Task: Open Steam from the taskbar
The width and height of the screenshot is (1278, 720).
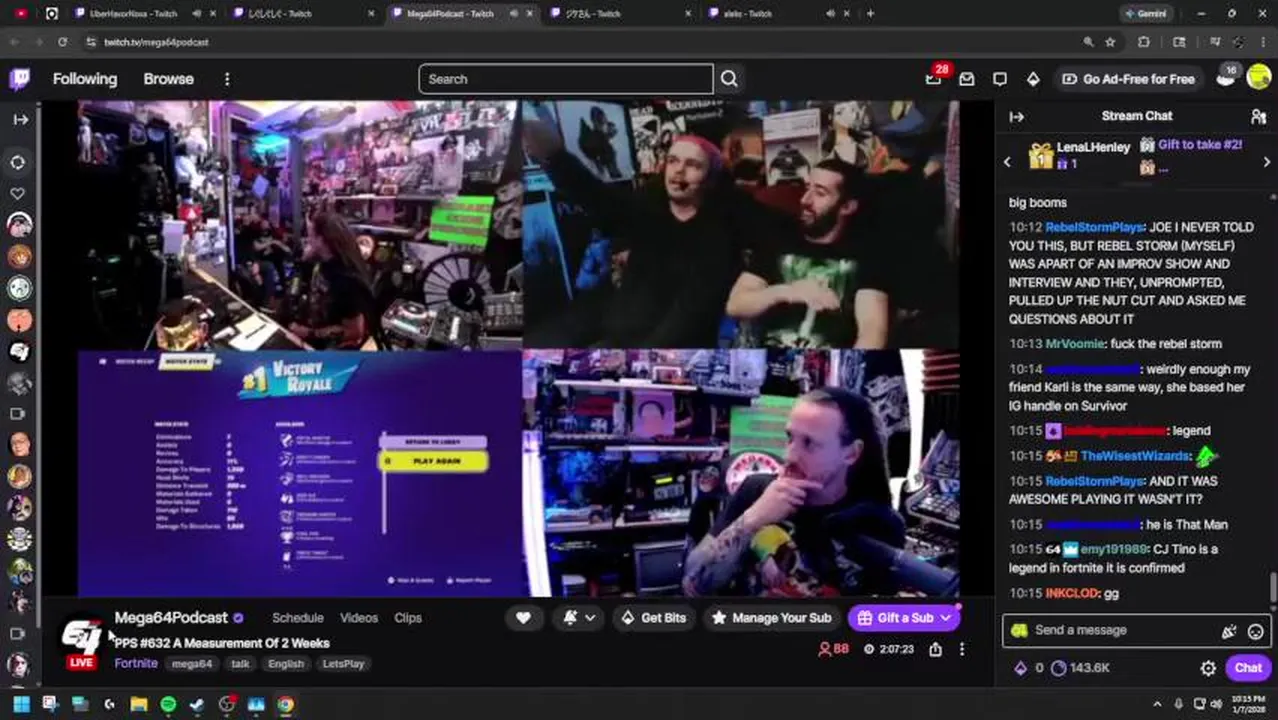Action: (197, 704)
